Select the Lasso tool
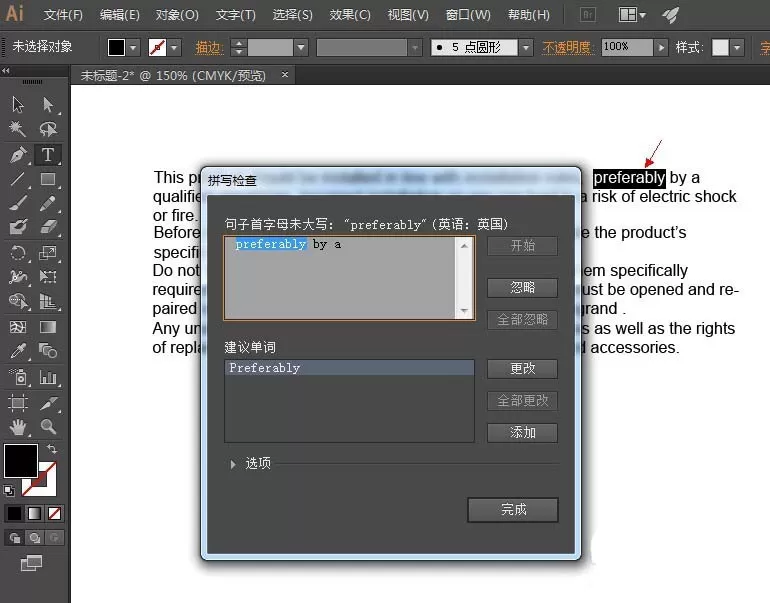 pyautogui.click(x=48, y=129)
